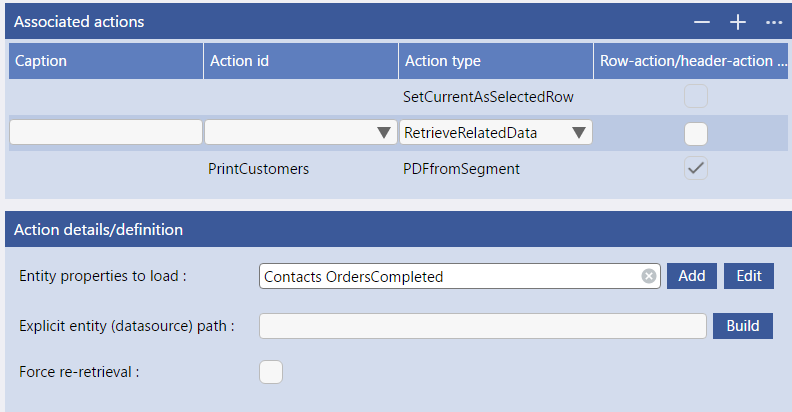The image size is (792, 412).
Task: Toggle row-action checkbox for SetCurrentAsSelectedRow
Action: click(x=696, y=96)
